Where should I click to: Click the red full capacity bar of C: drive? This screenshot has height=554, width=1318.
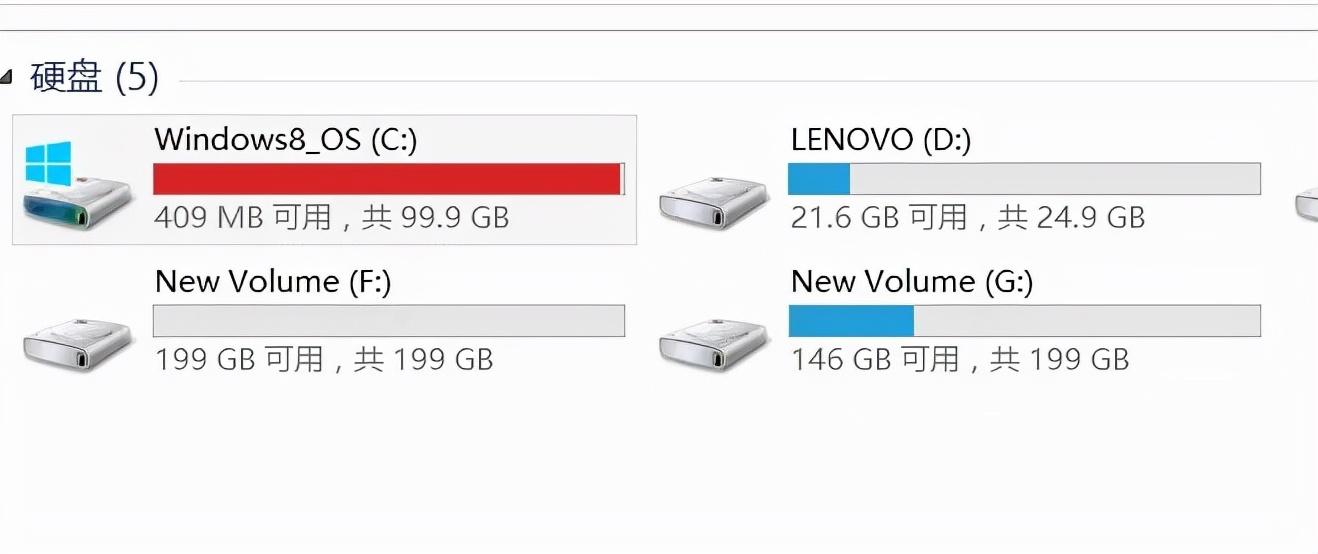click(389, 179)
